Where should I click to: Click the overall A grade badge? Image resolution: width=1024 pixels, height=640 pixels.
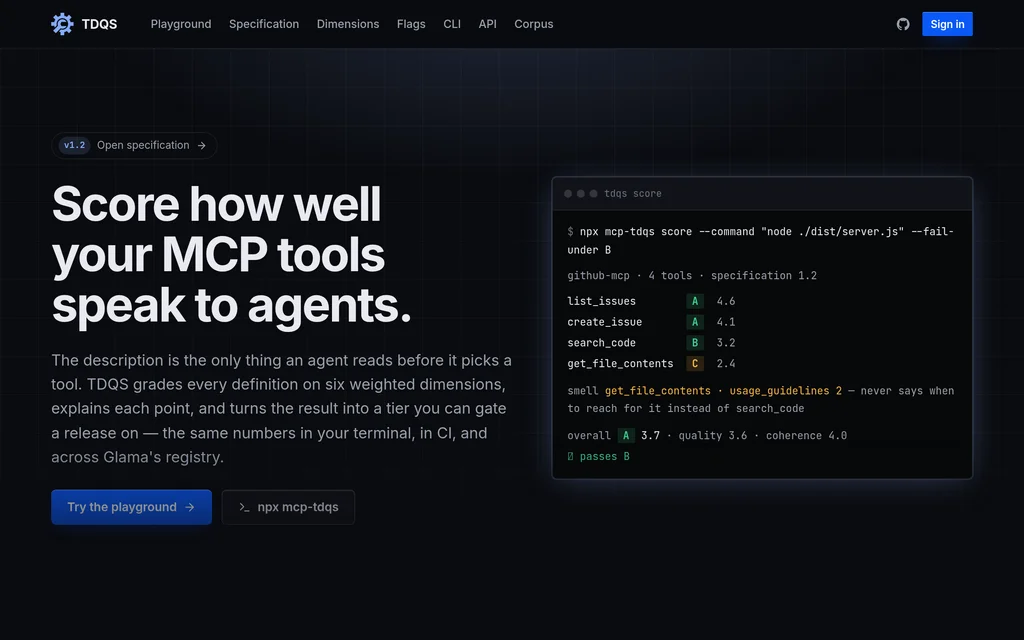point(626,436)
